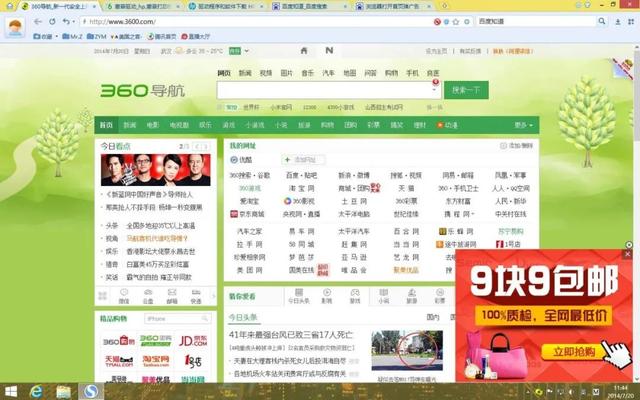Open the ZYM bookmark folder

coord(97,36)
